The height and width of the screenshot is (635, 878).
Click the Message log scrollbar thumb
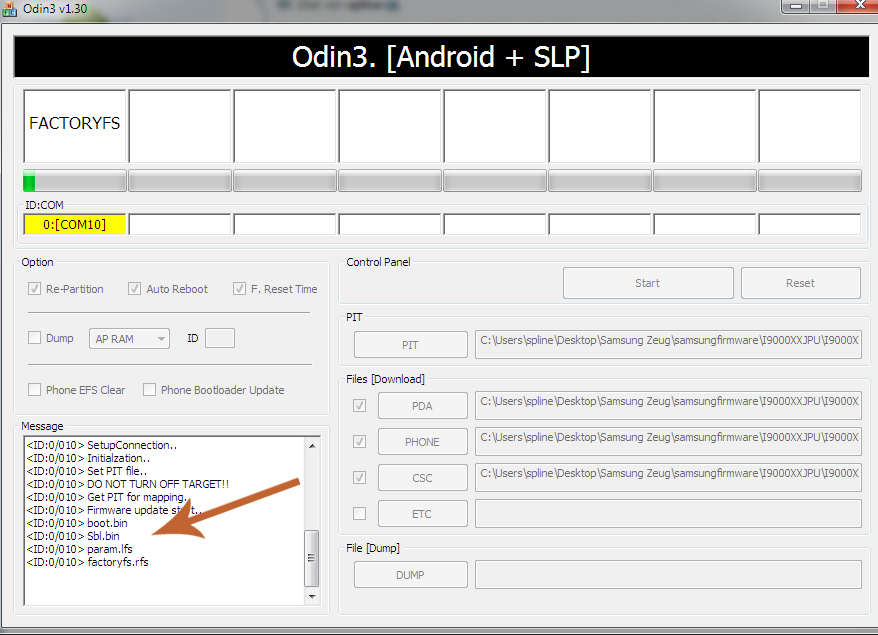pyautogui.click(x=312, y=558)
